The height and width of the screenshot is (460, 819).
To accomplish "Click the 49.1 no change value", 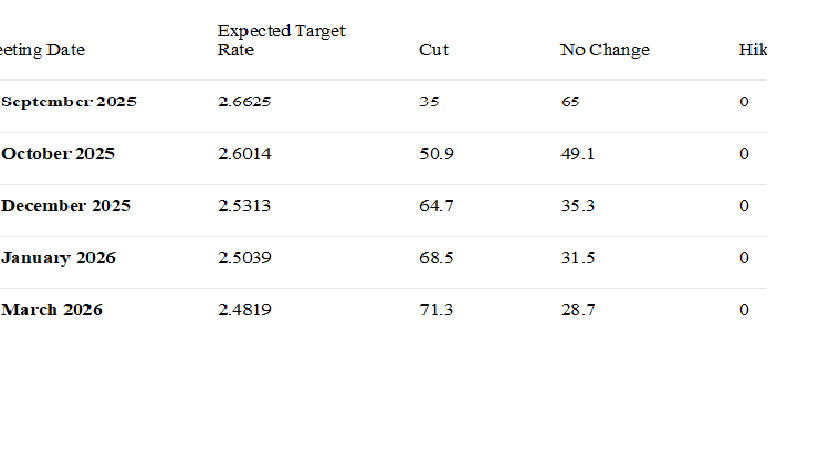I will (577, 154).
